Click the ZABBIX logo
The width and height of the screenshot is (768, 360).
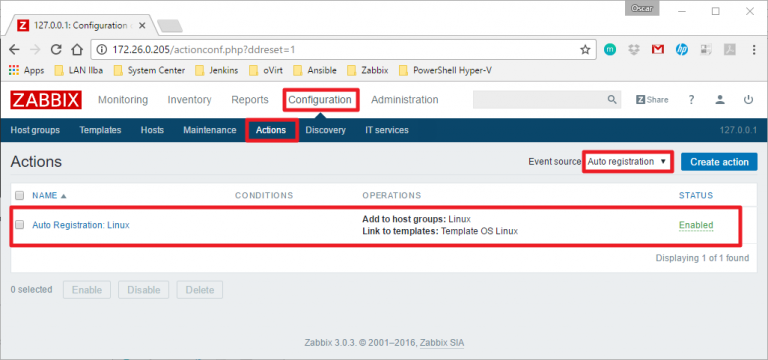click(x=46, y=100)
